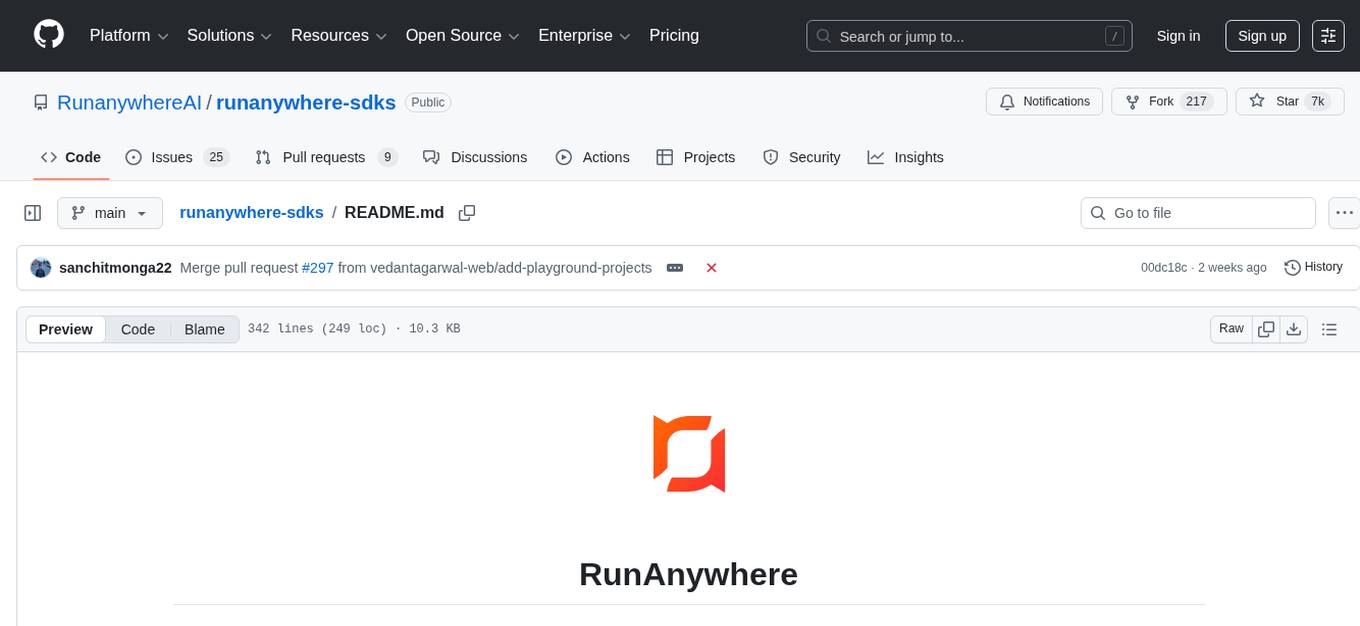The image size is (1360, 626).
Task: View the file History
Action: (1313, 267)
